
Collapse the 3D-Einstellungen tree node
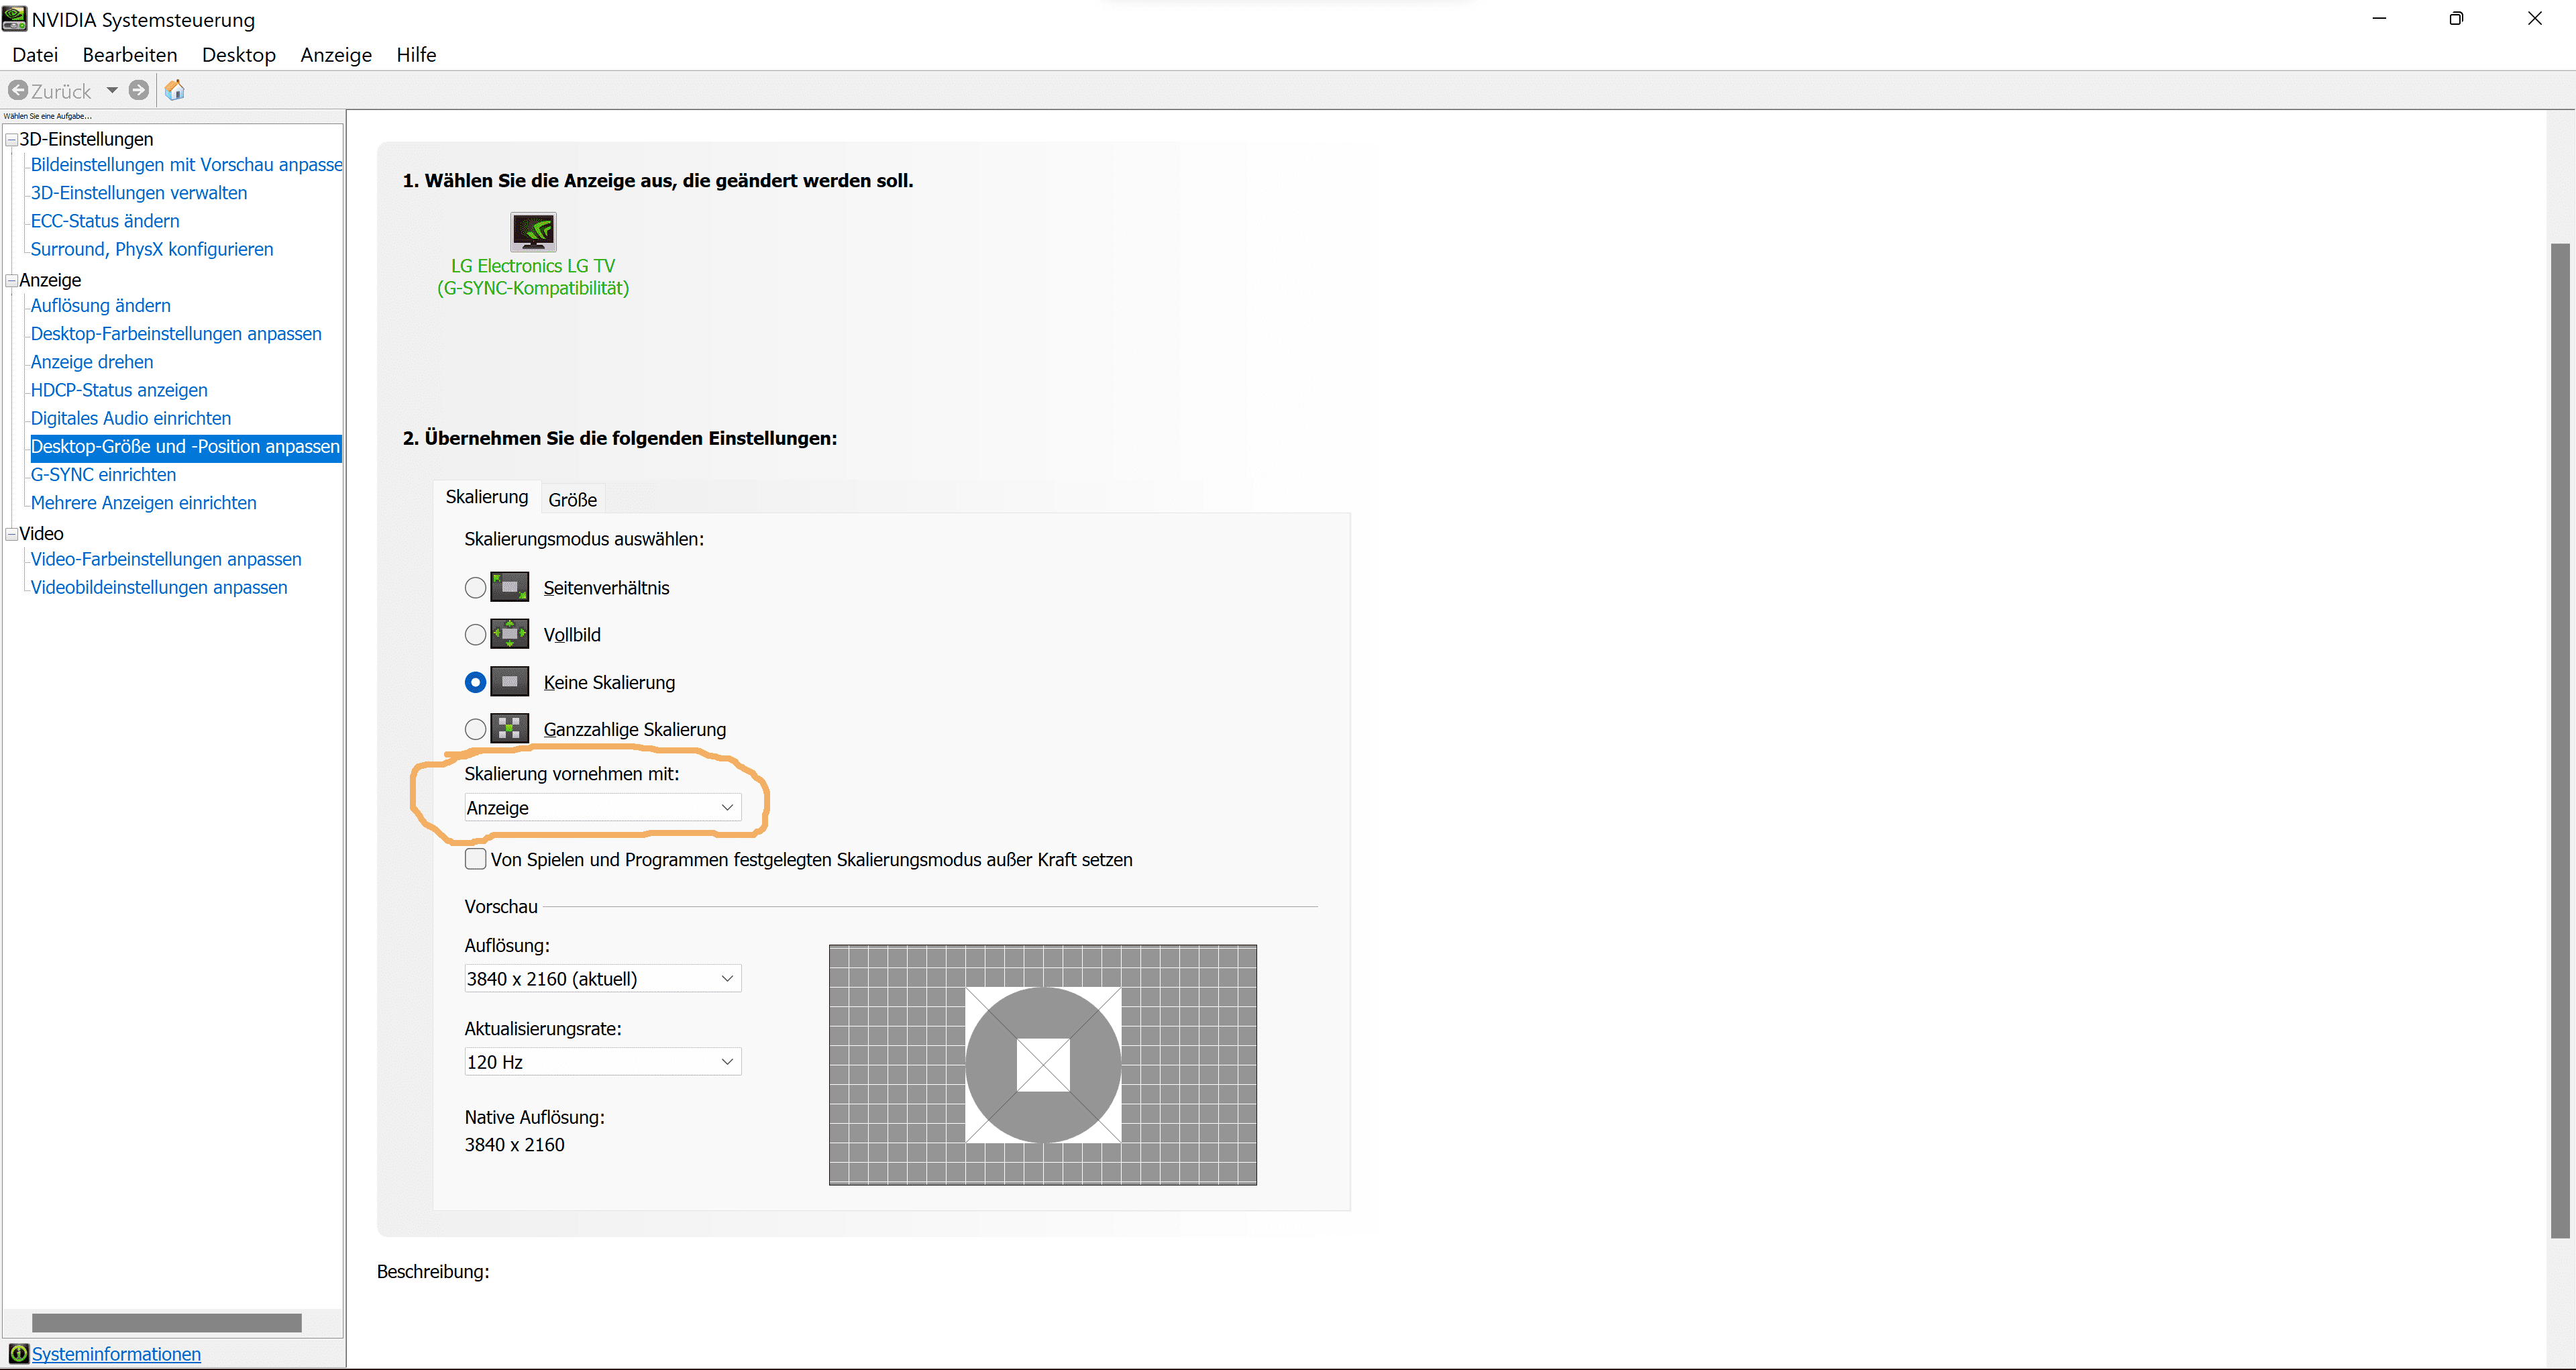[x=11, y=140]
